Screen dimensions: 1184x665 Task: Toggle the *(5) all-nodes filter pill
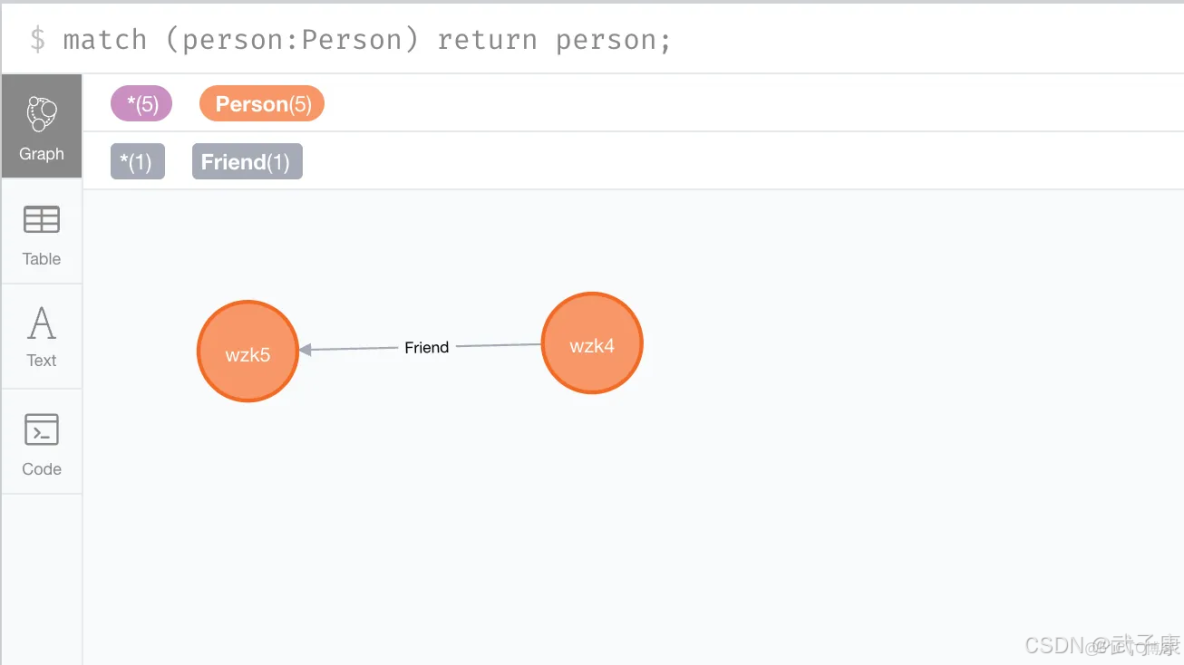point(141,103)
